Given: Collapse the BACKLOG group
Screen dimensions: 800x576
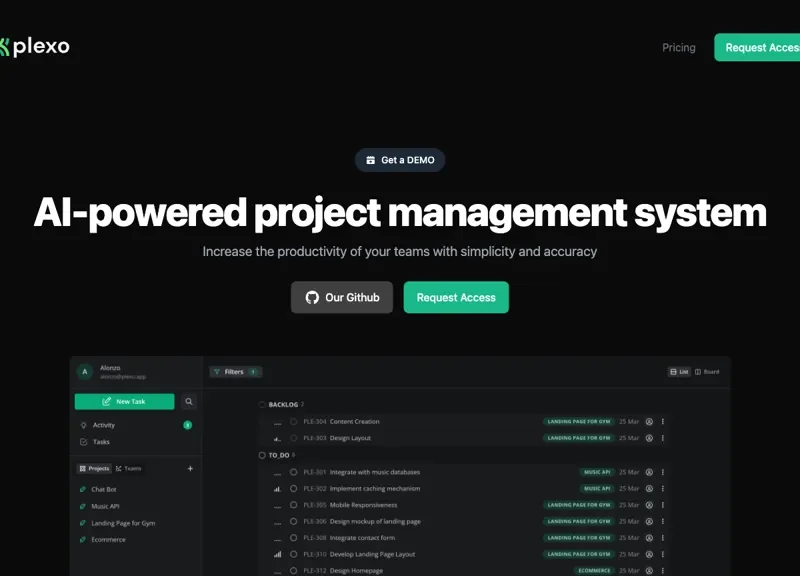Looking at the screenshot, I should pyautogui.click(x=263, y=404).
